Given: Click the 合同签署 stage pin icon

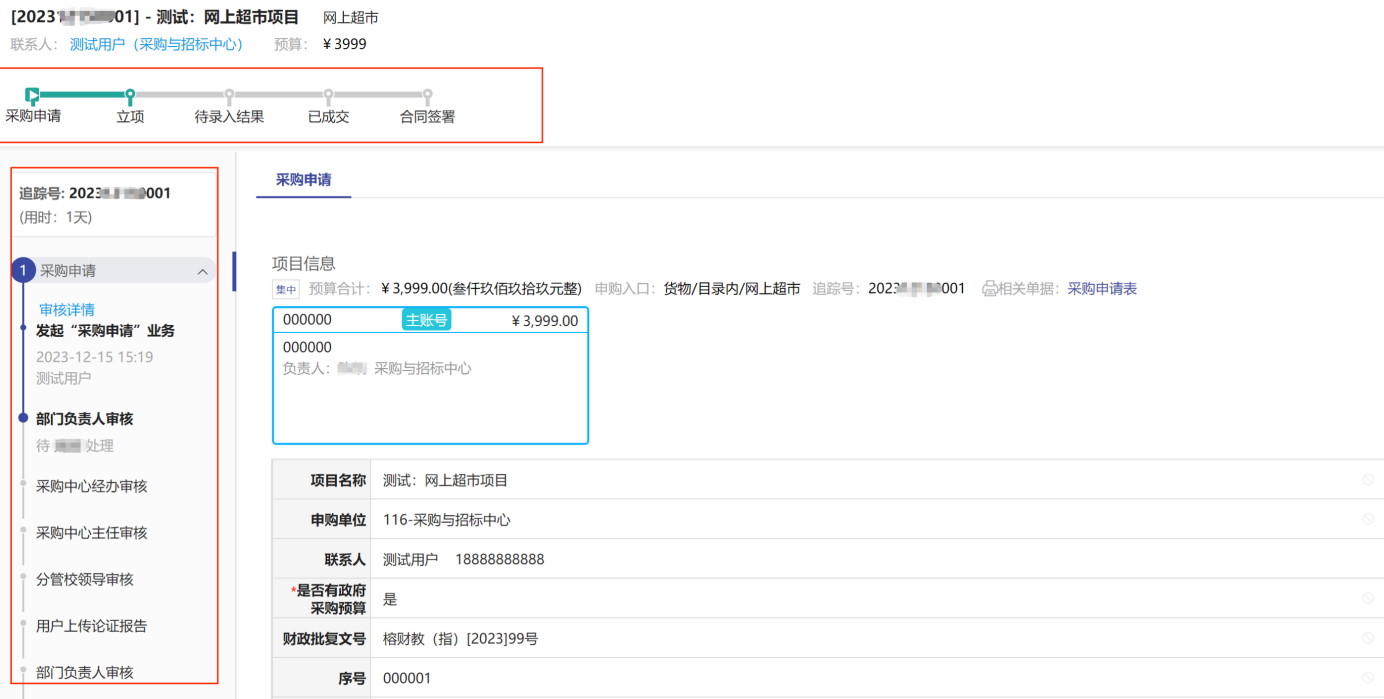Looking at the screenshot, I should [x=427, y=95].
